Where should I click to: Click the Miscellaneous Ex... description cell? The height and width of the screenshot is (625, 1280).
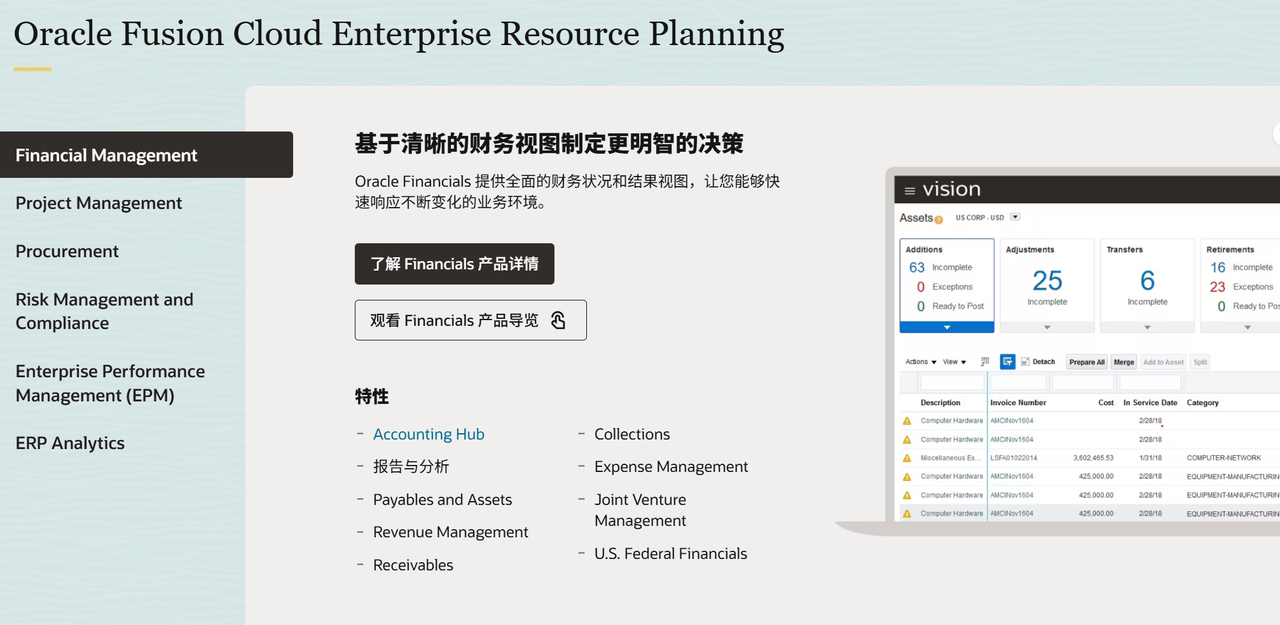click(951, 458)
